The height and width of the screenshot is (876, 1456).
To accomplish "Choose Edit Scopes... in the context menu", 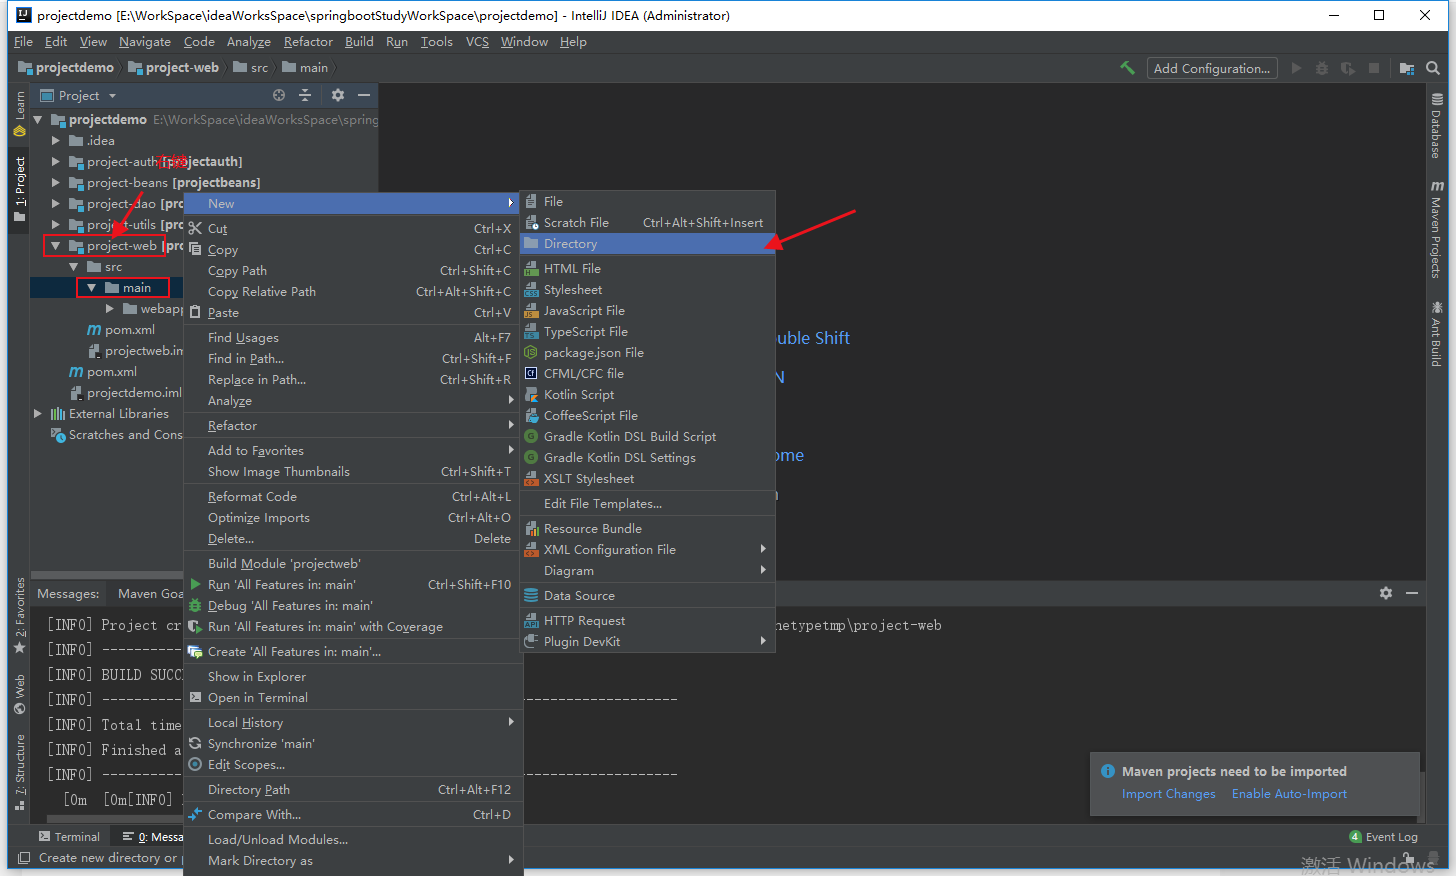I will pyautogui.click(x=353, y=765).
